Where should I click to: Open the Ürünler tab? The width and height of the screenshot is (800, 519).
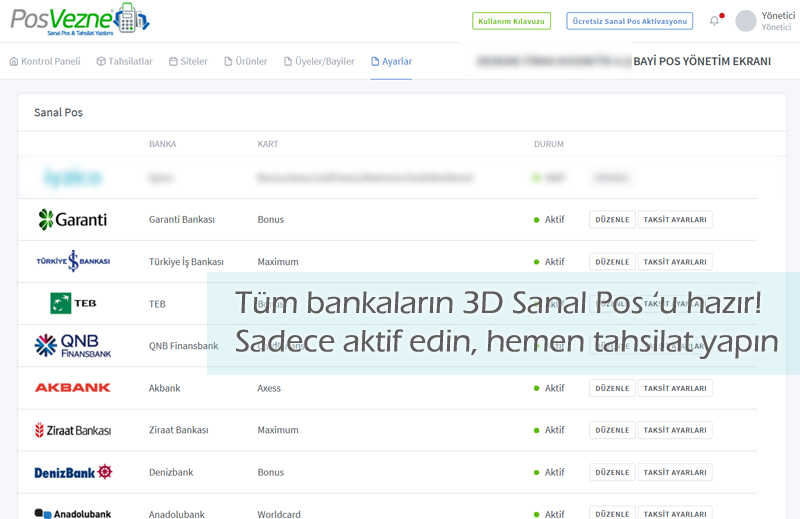pyautogui.click(x=245, y=61)
